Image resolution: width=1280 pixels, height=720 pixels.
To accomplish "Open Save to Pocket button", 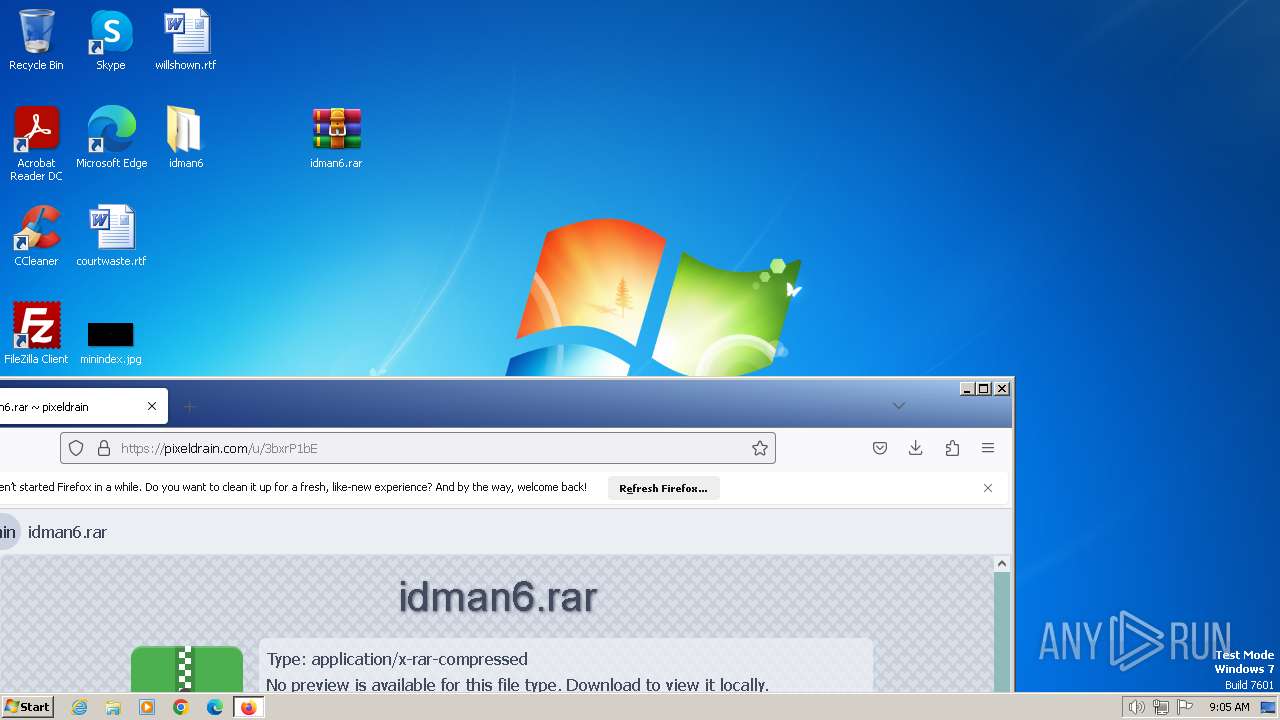I will (x=880, y=448).
